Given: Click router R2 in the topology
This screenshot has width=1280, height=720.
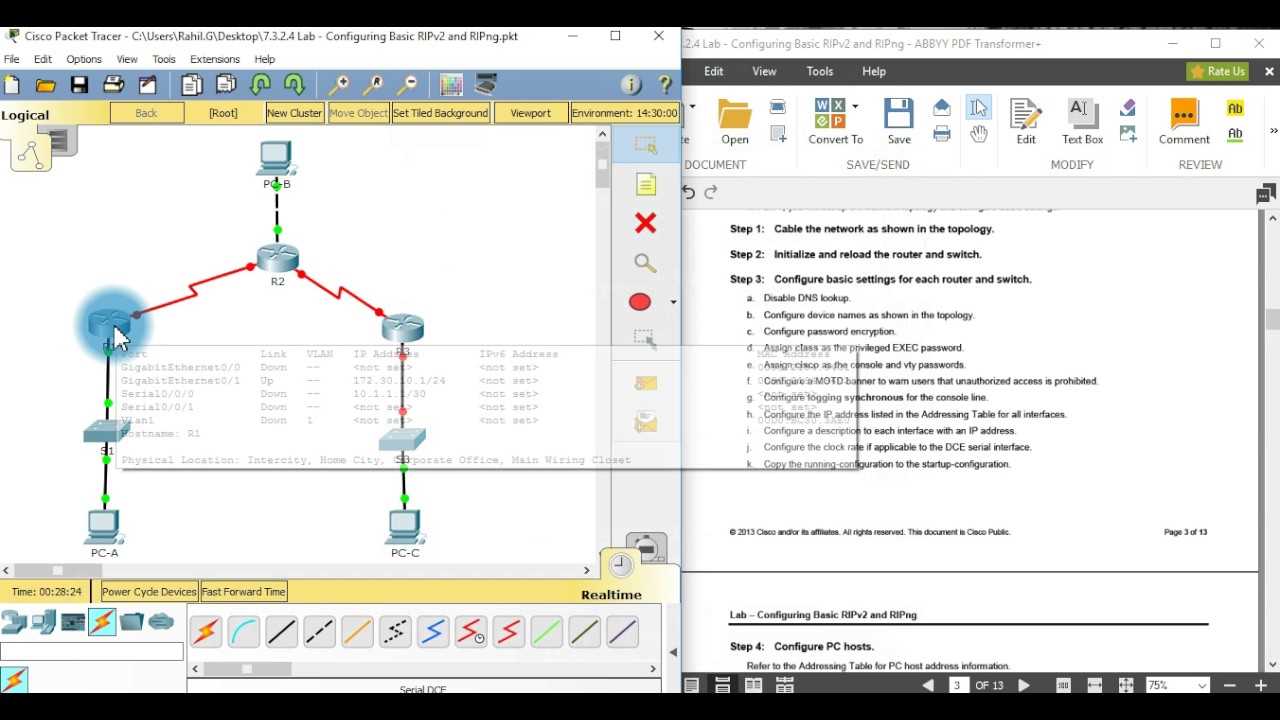Looking at the screenshot, I should point(277,258).
